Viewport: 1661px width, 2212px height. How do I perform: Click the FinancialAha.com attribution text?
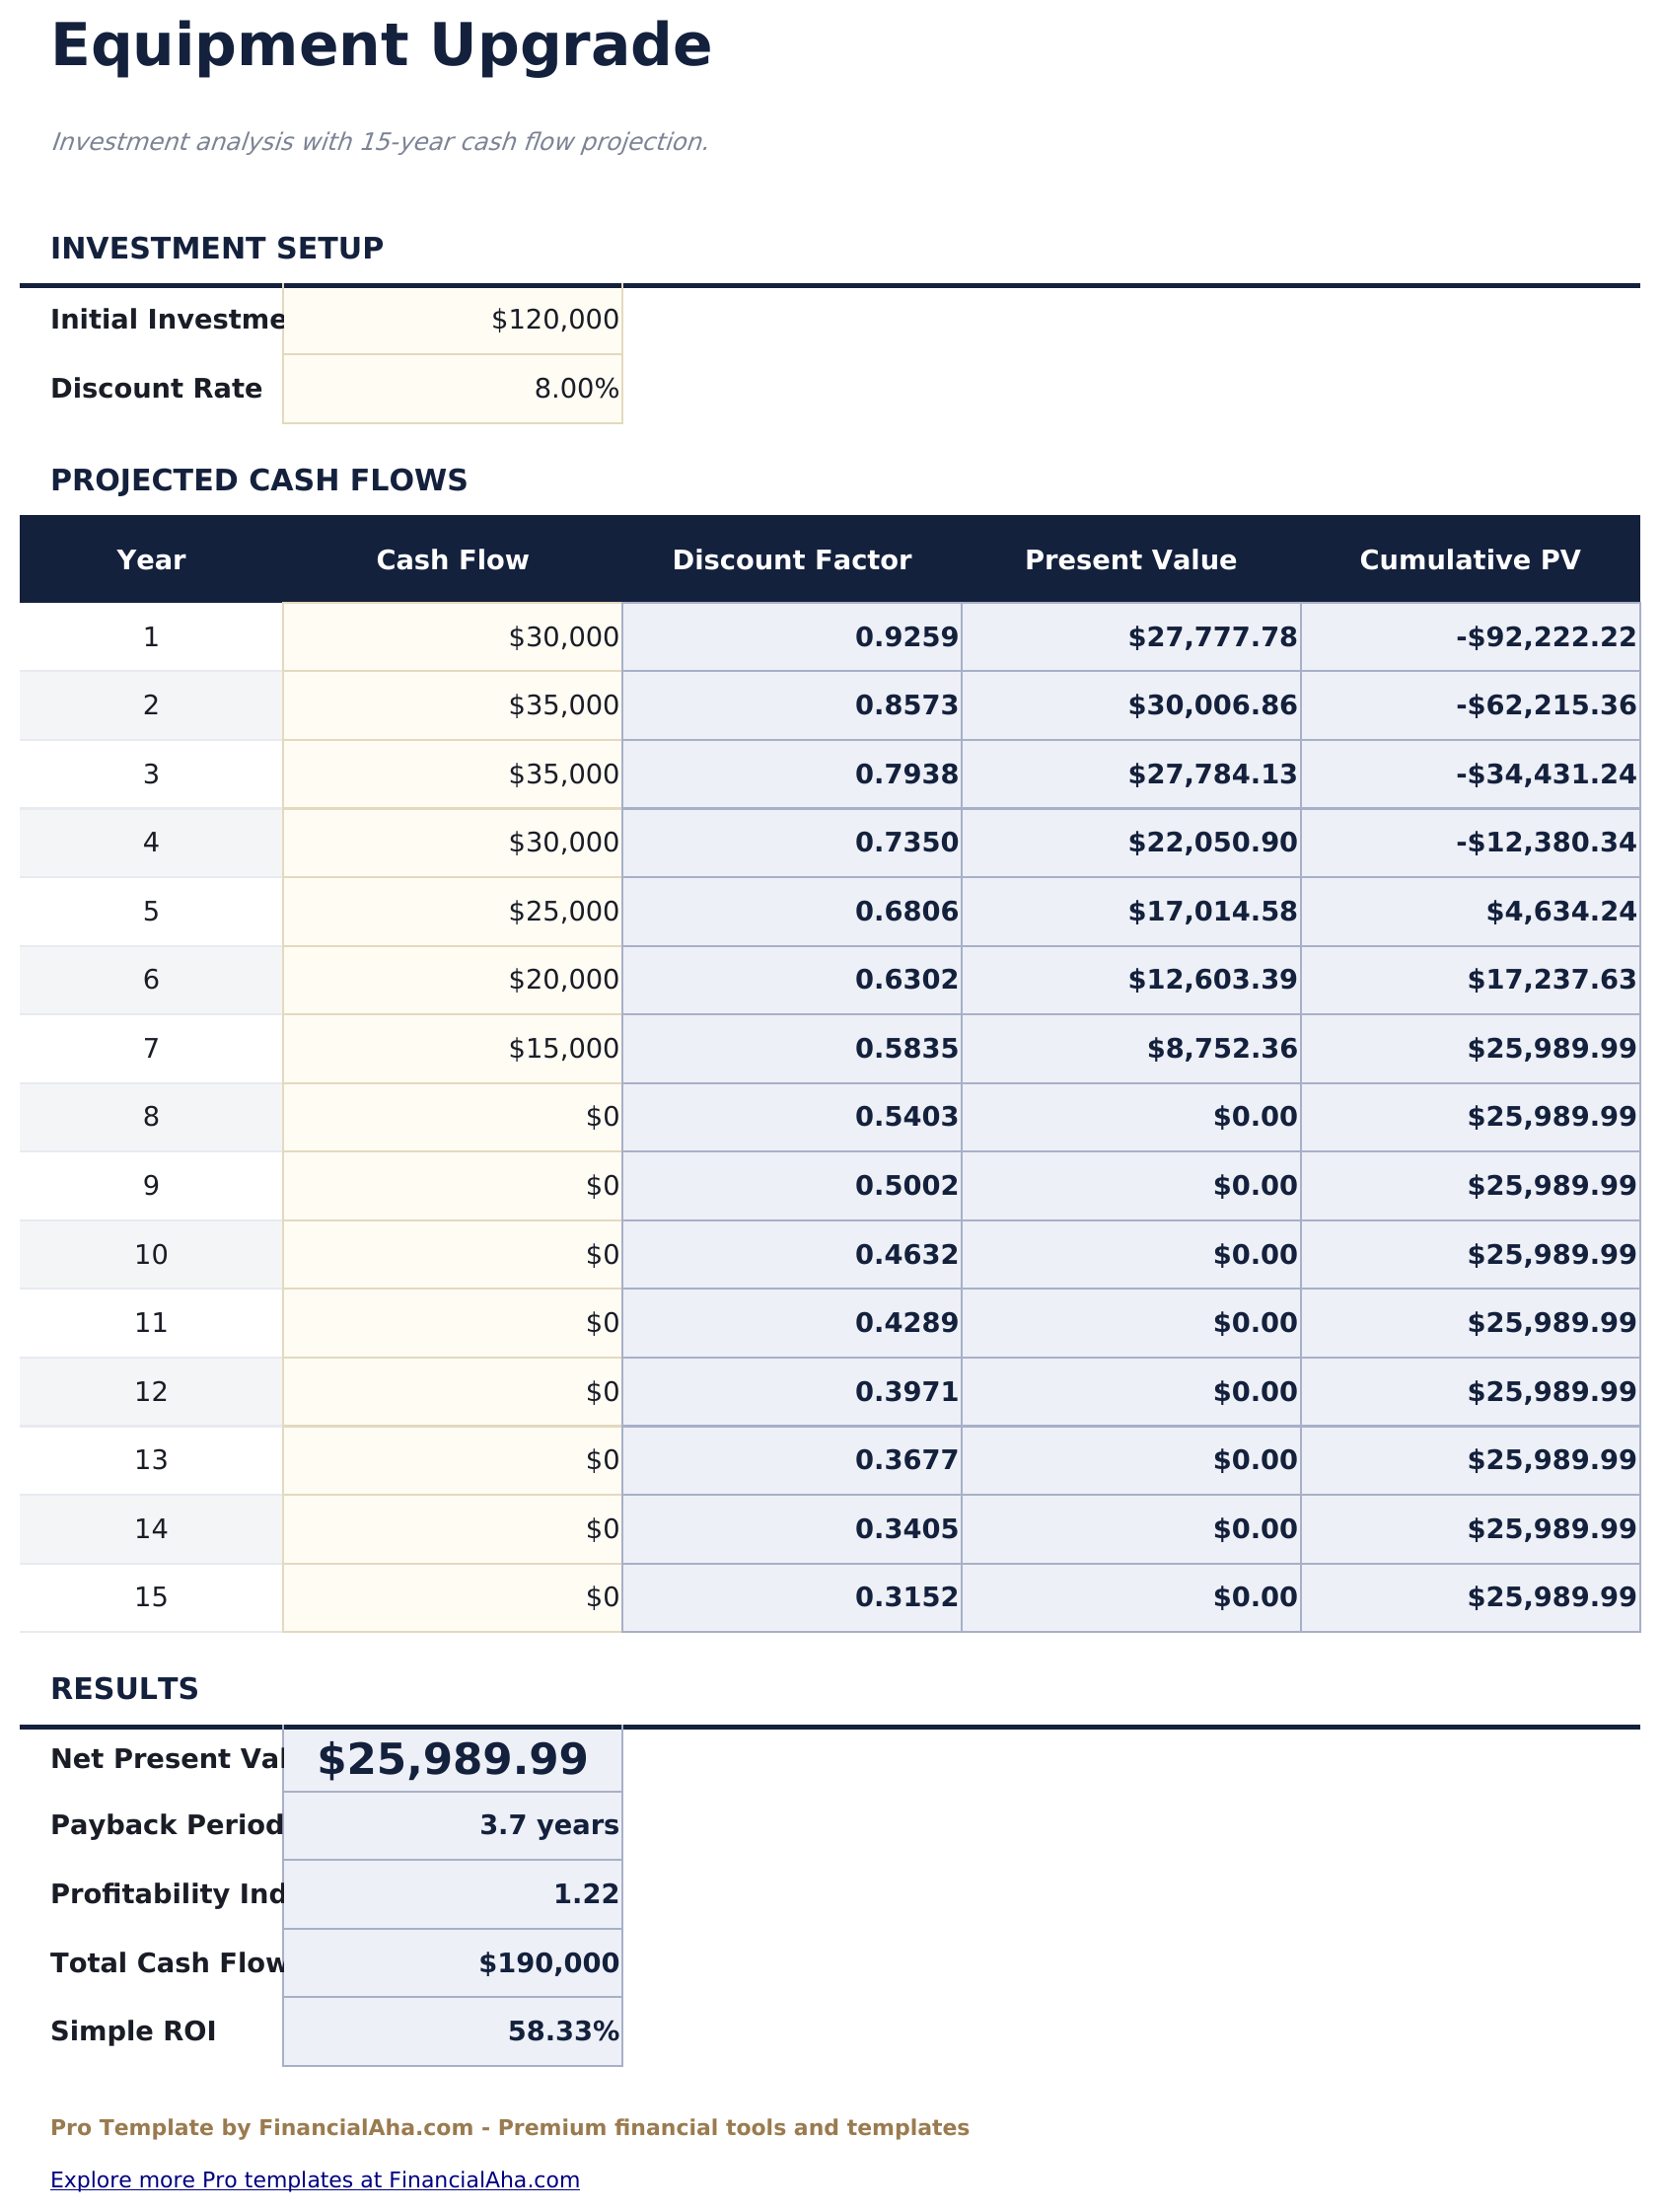click(510, 2128)
